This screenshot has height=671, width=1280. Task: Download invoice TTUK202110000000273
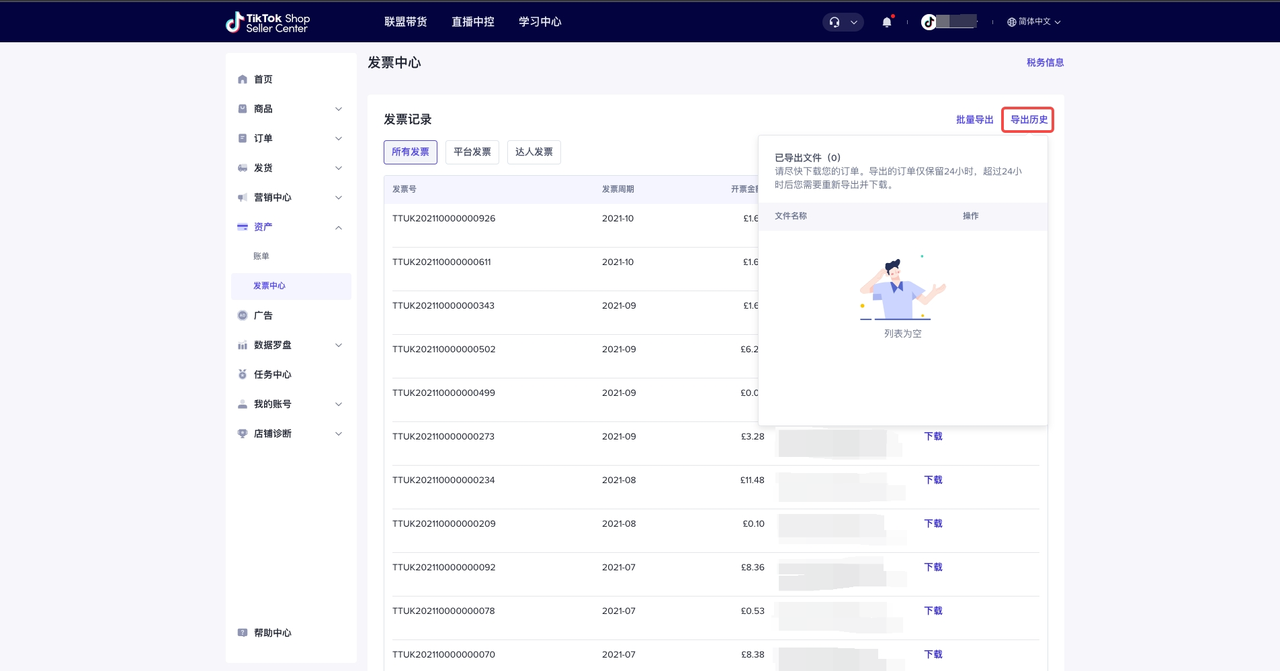pos(932,437)
